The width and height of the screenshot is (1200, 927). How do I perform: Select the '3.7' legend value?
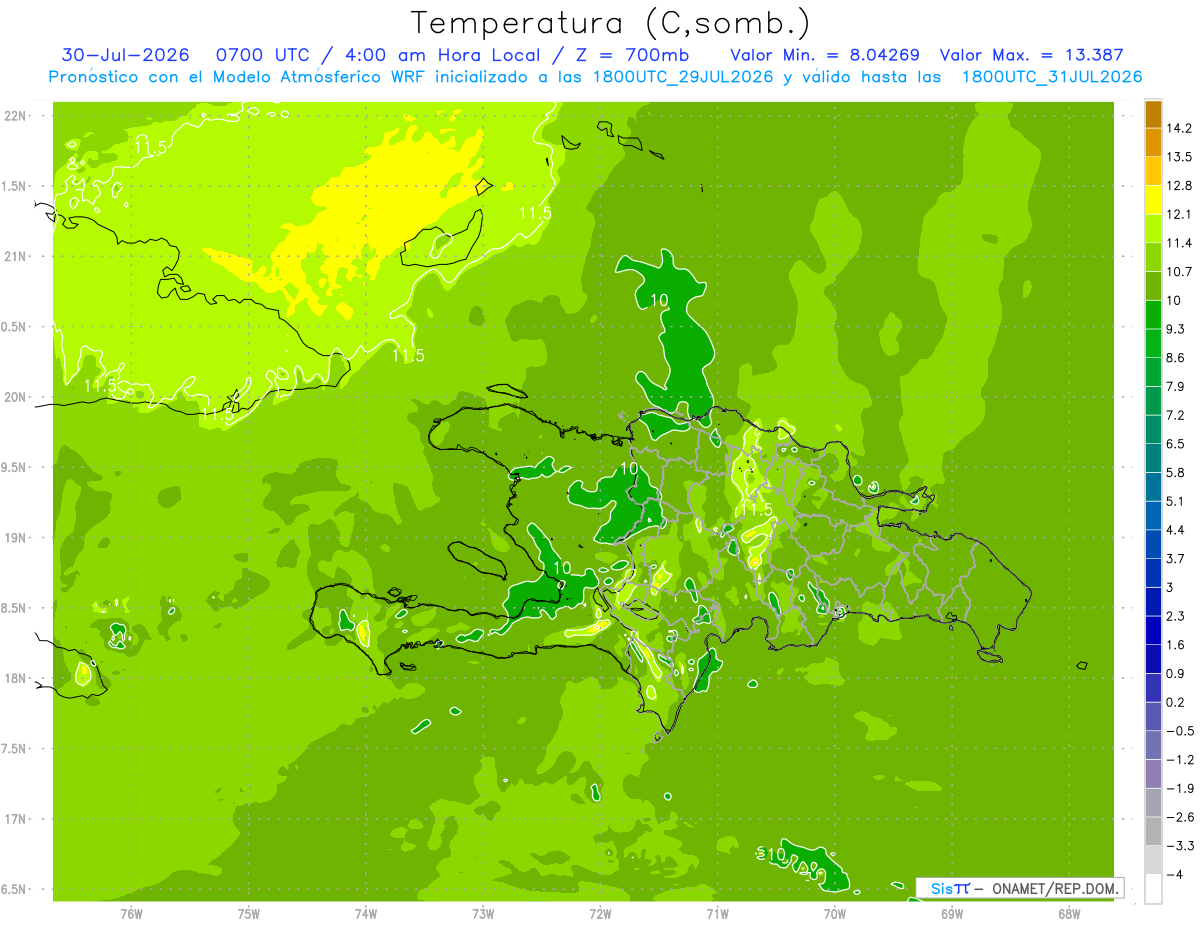[x=1175, y=559]
